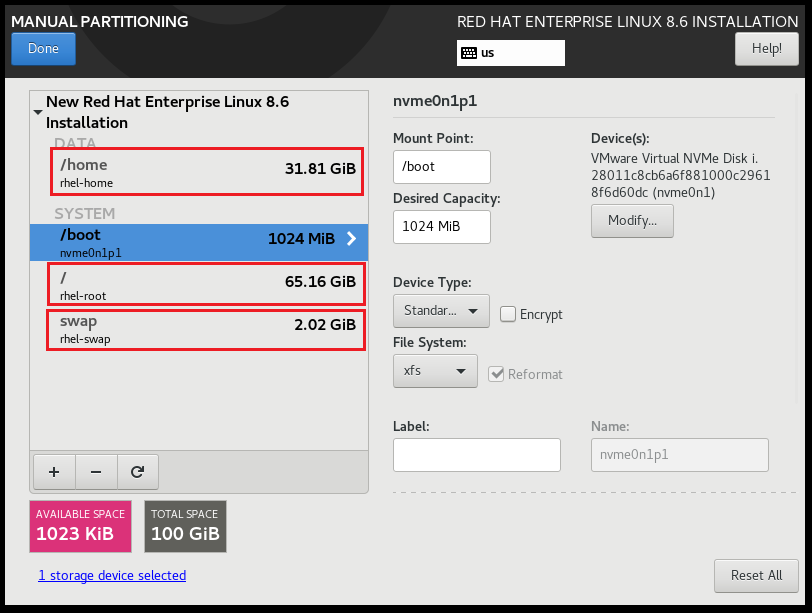This screenshot has width=812, height=613.
Task: Click the us keyboard layout indicator
Action: 511,53
